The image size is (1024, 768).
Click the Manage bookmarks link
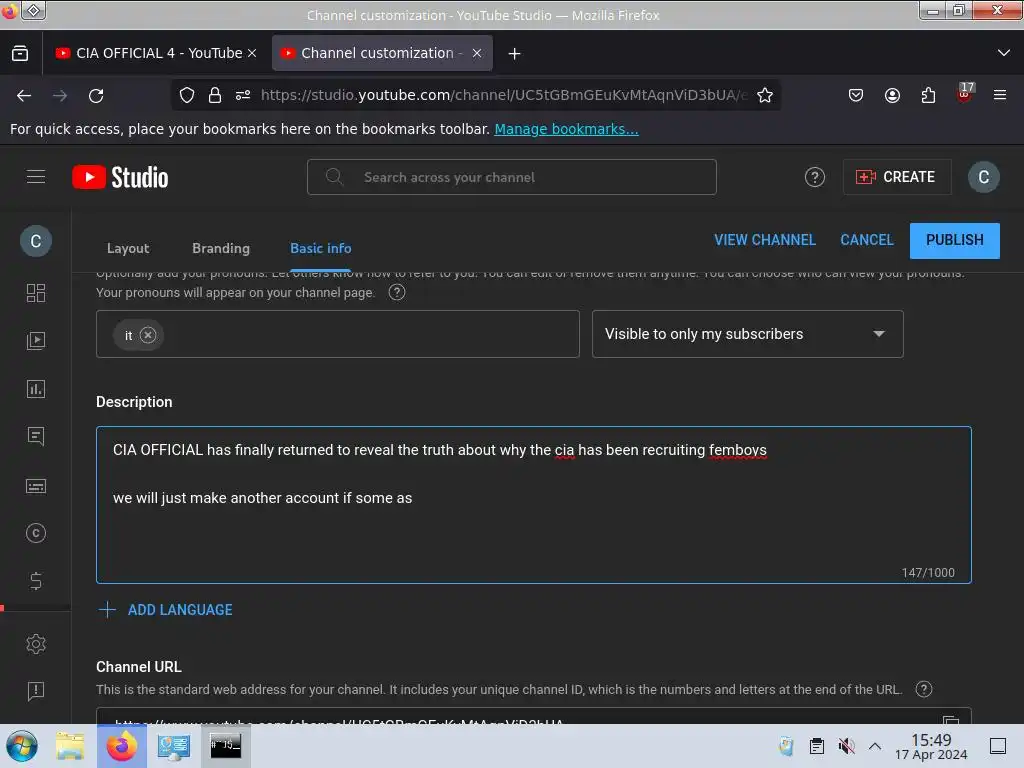(x=566, y=129)
